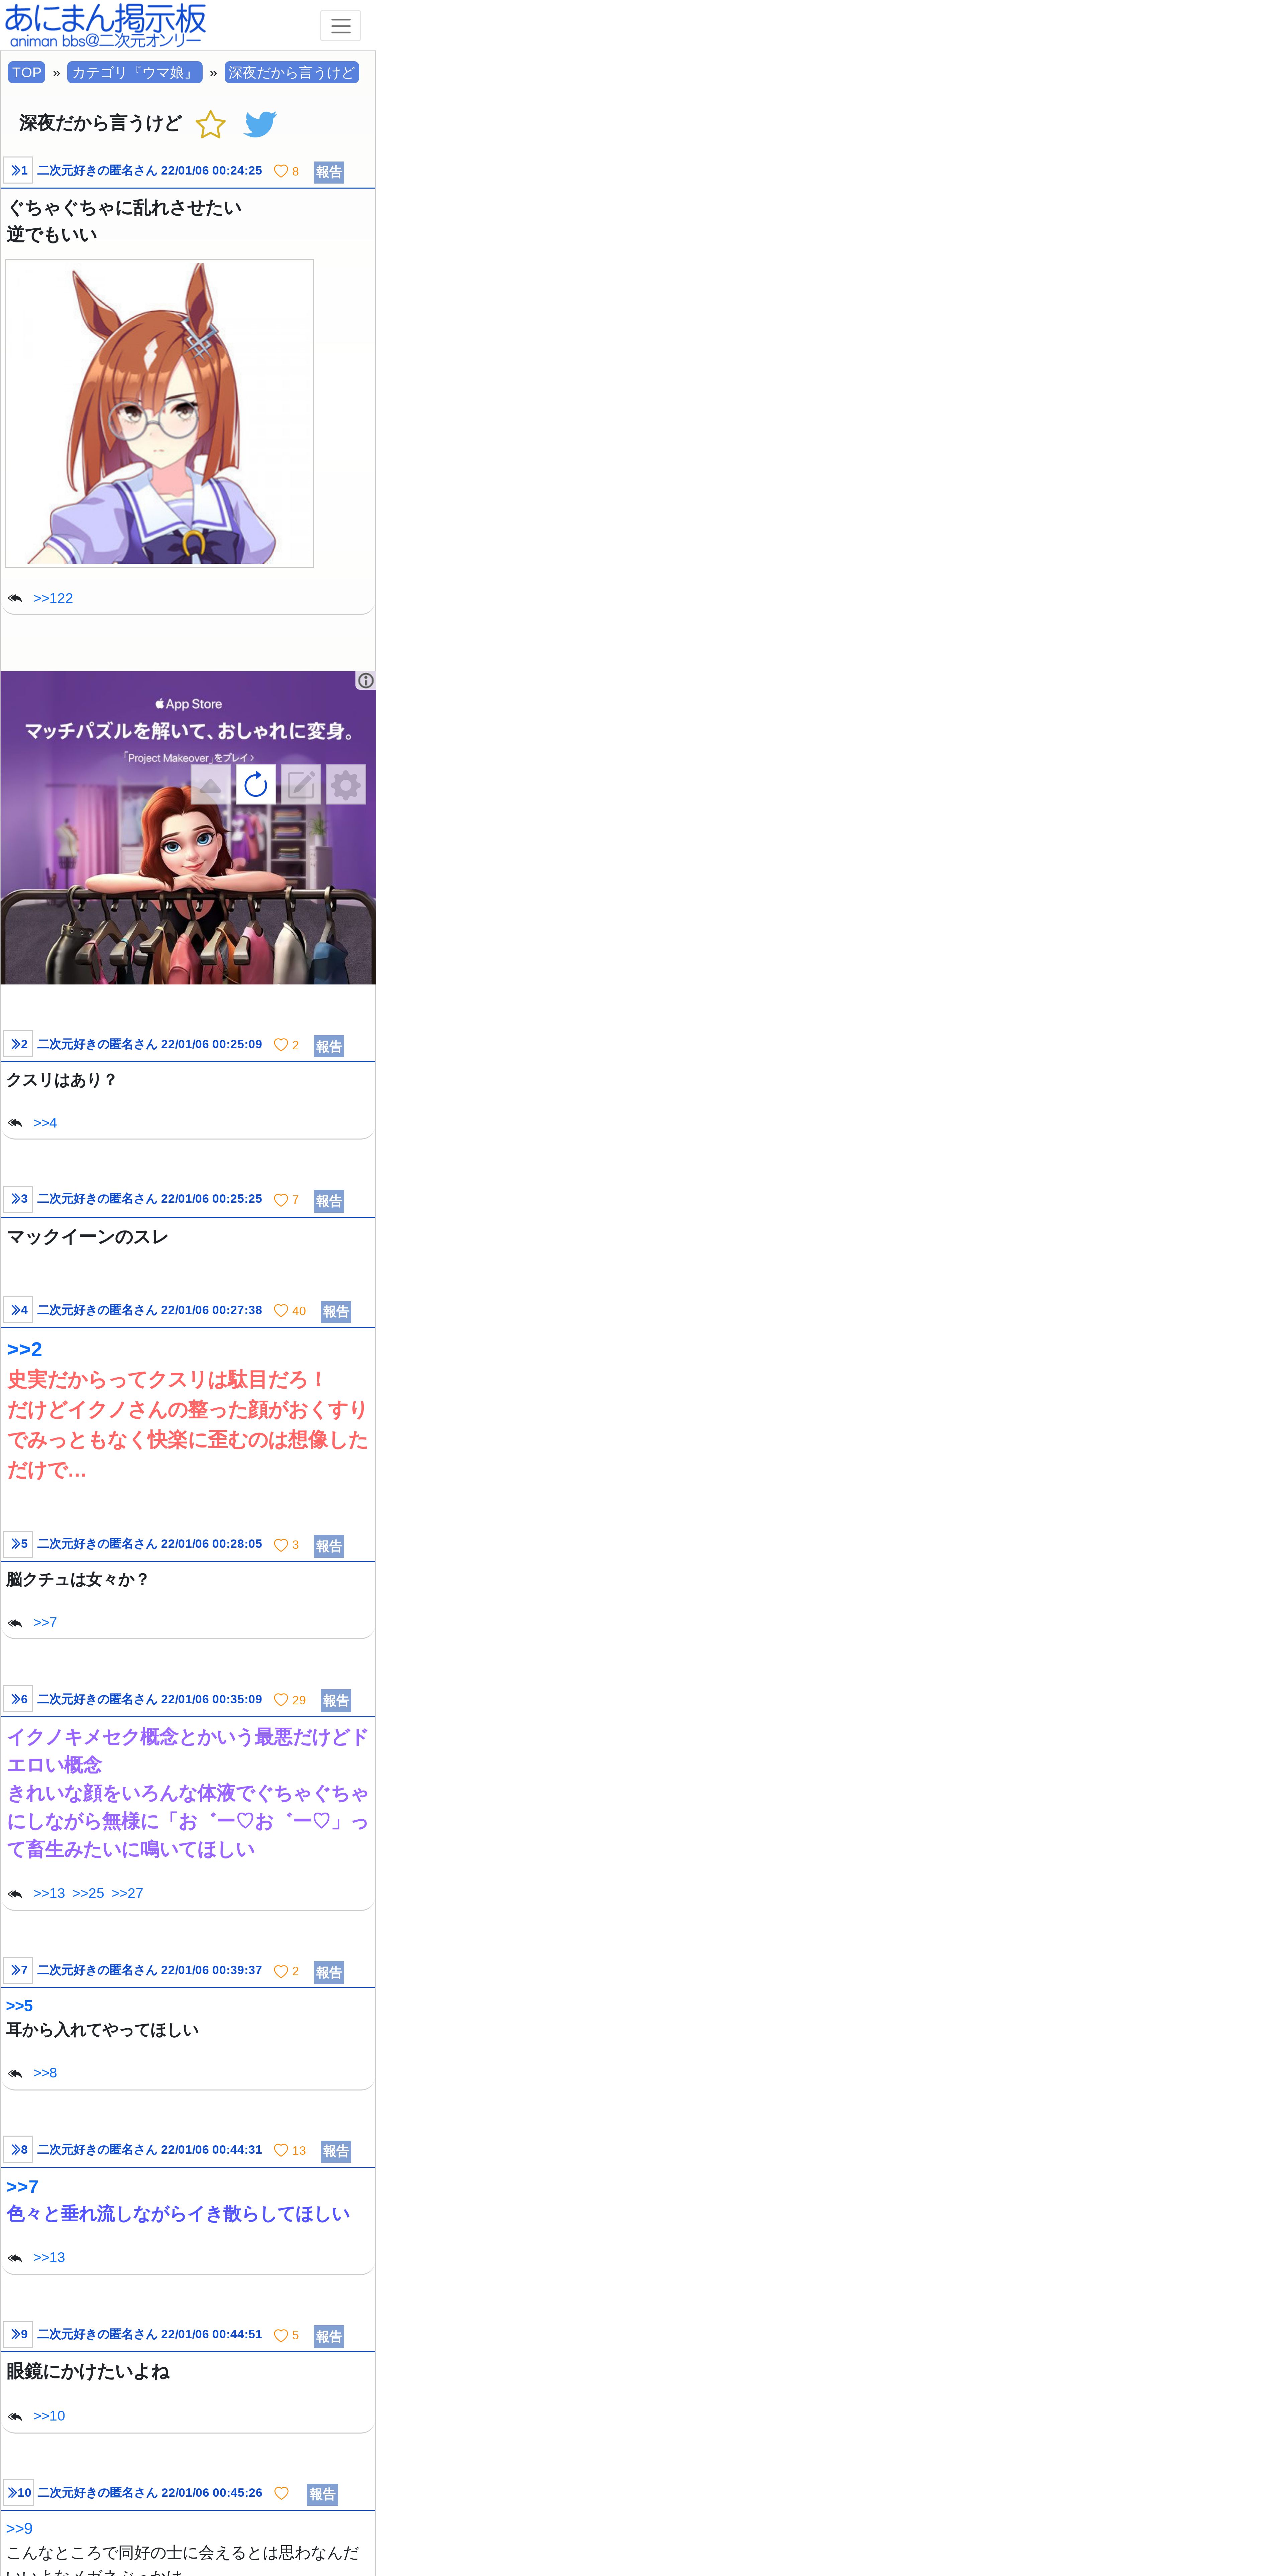The height and width of the screenshot is (2576, 1288).
Task: Report post 9 with the 報告 button
Action: coord(329,2336)
